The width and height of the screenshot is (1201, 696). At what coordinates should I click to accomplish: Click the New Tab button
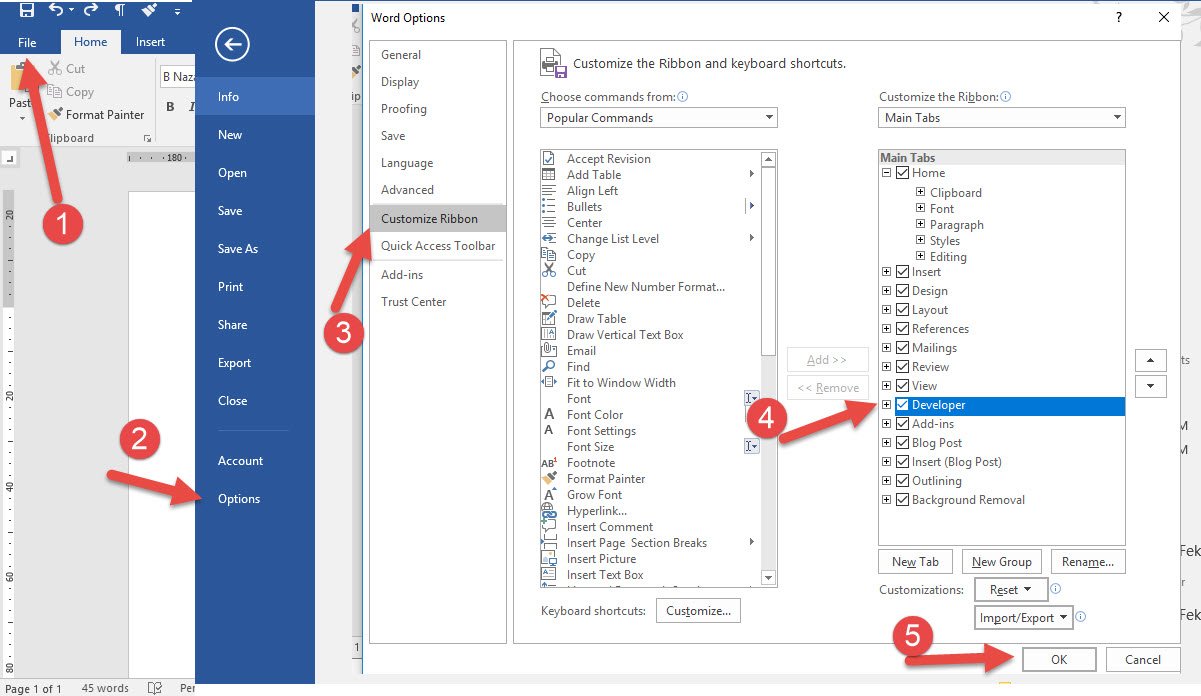tap(915, 562)
